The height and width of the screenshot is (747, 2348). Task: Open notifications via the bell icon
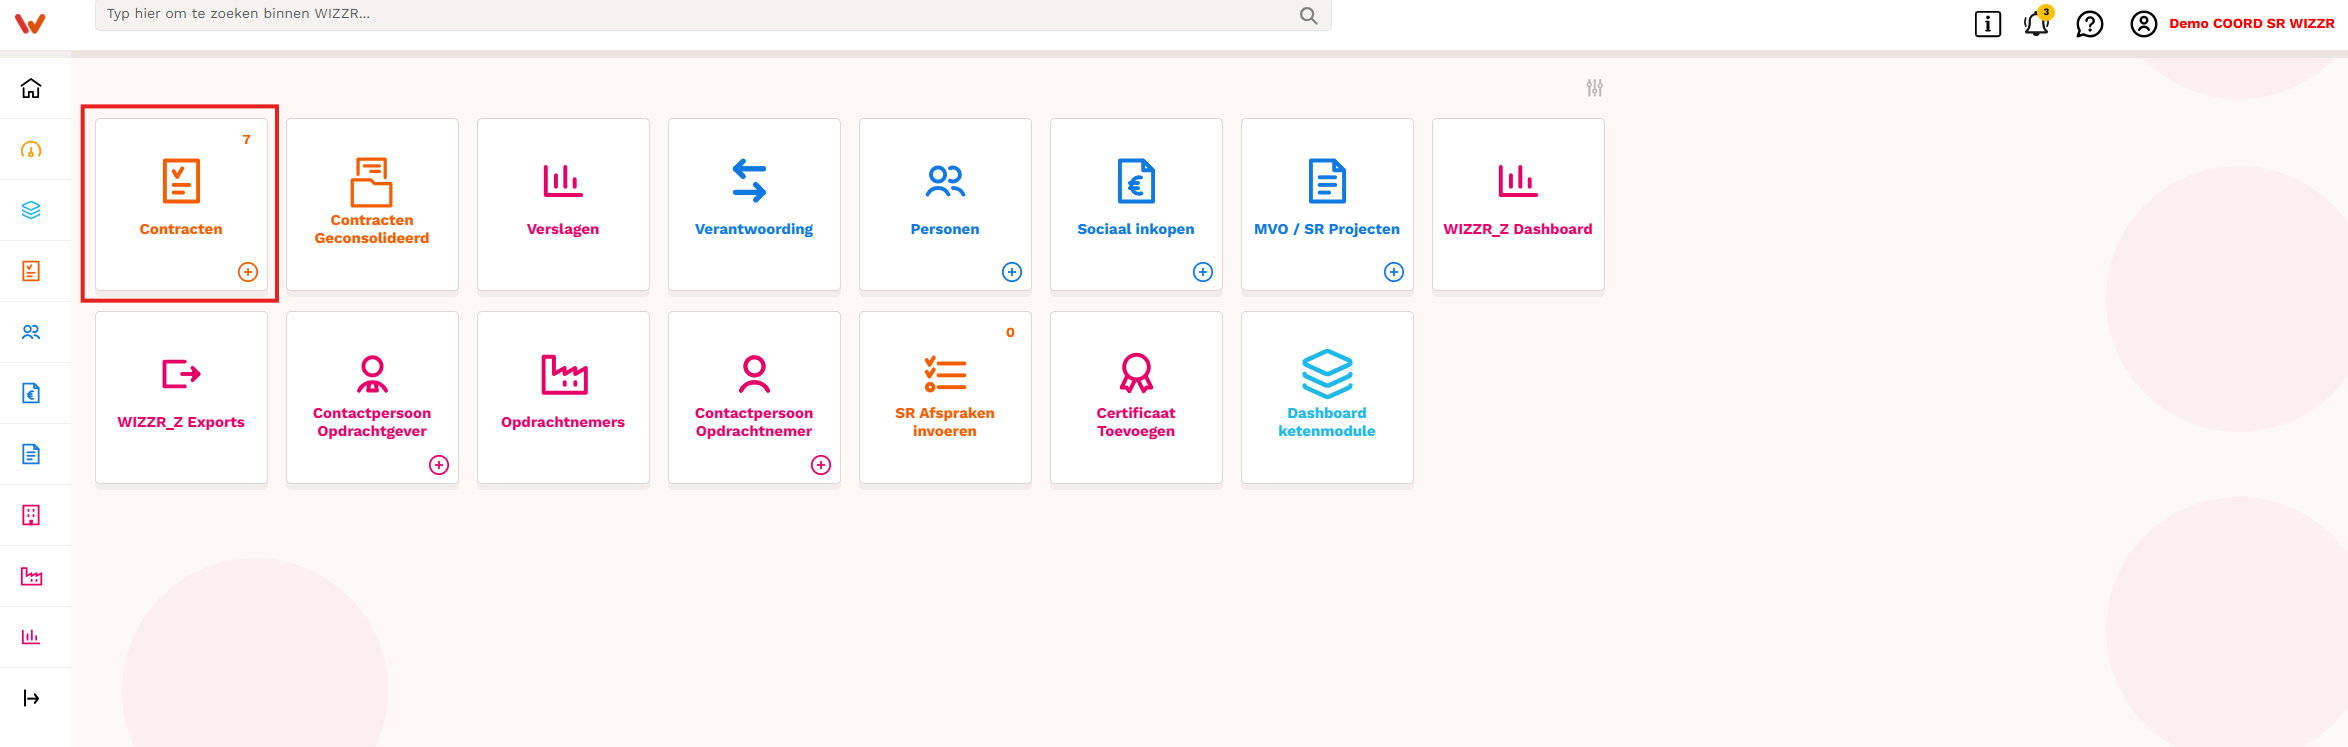point(2037,23)
